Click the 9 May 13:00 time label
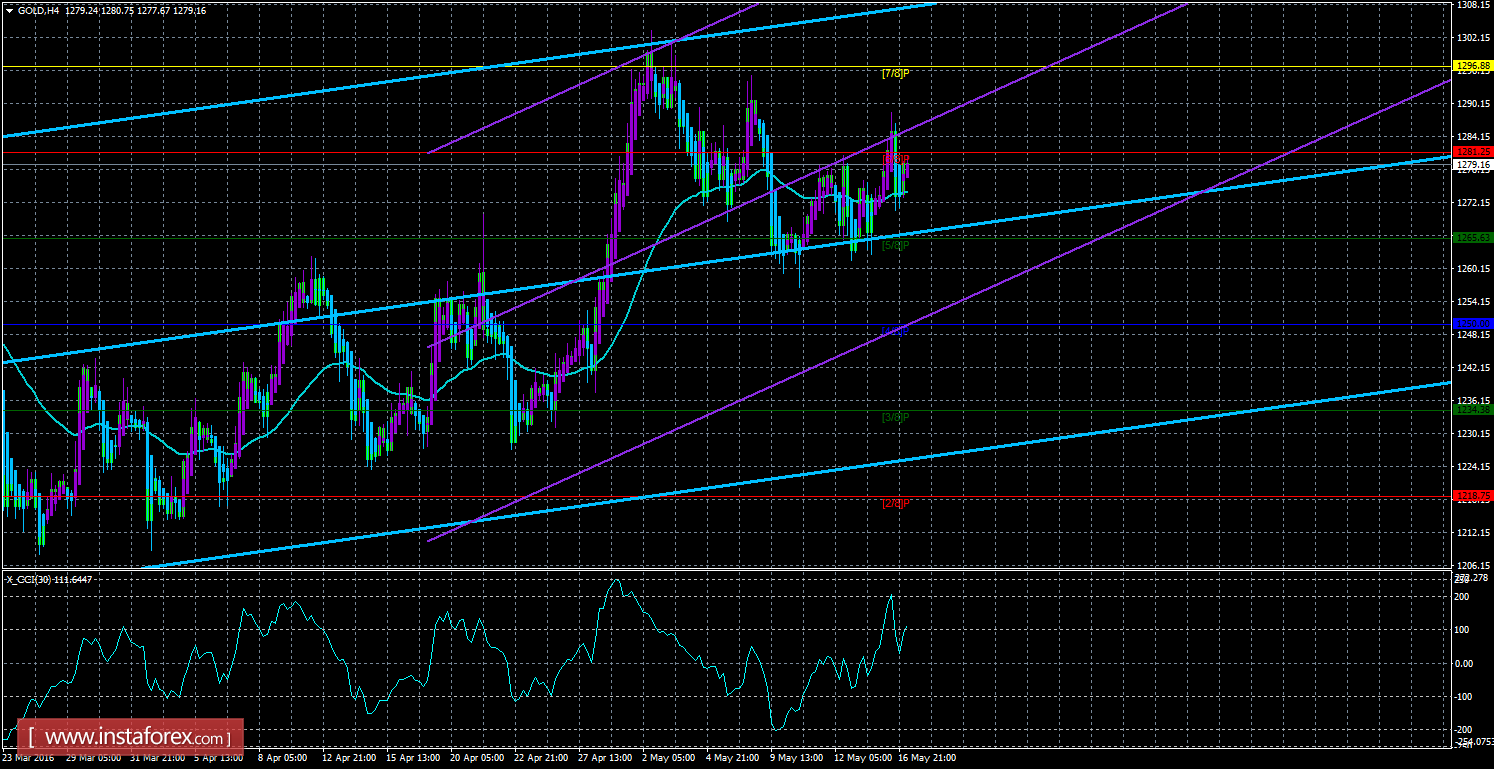Viewport: 1494px width, 769px height. [x=798, y=758]
